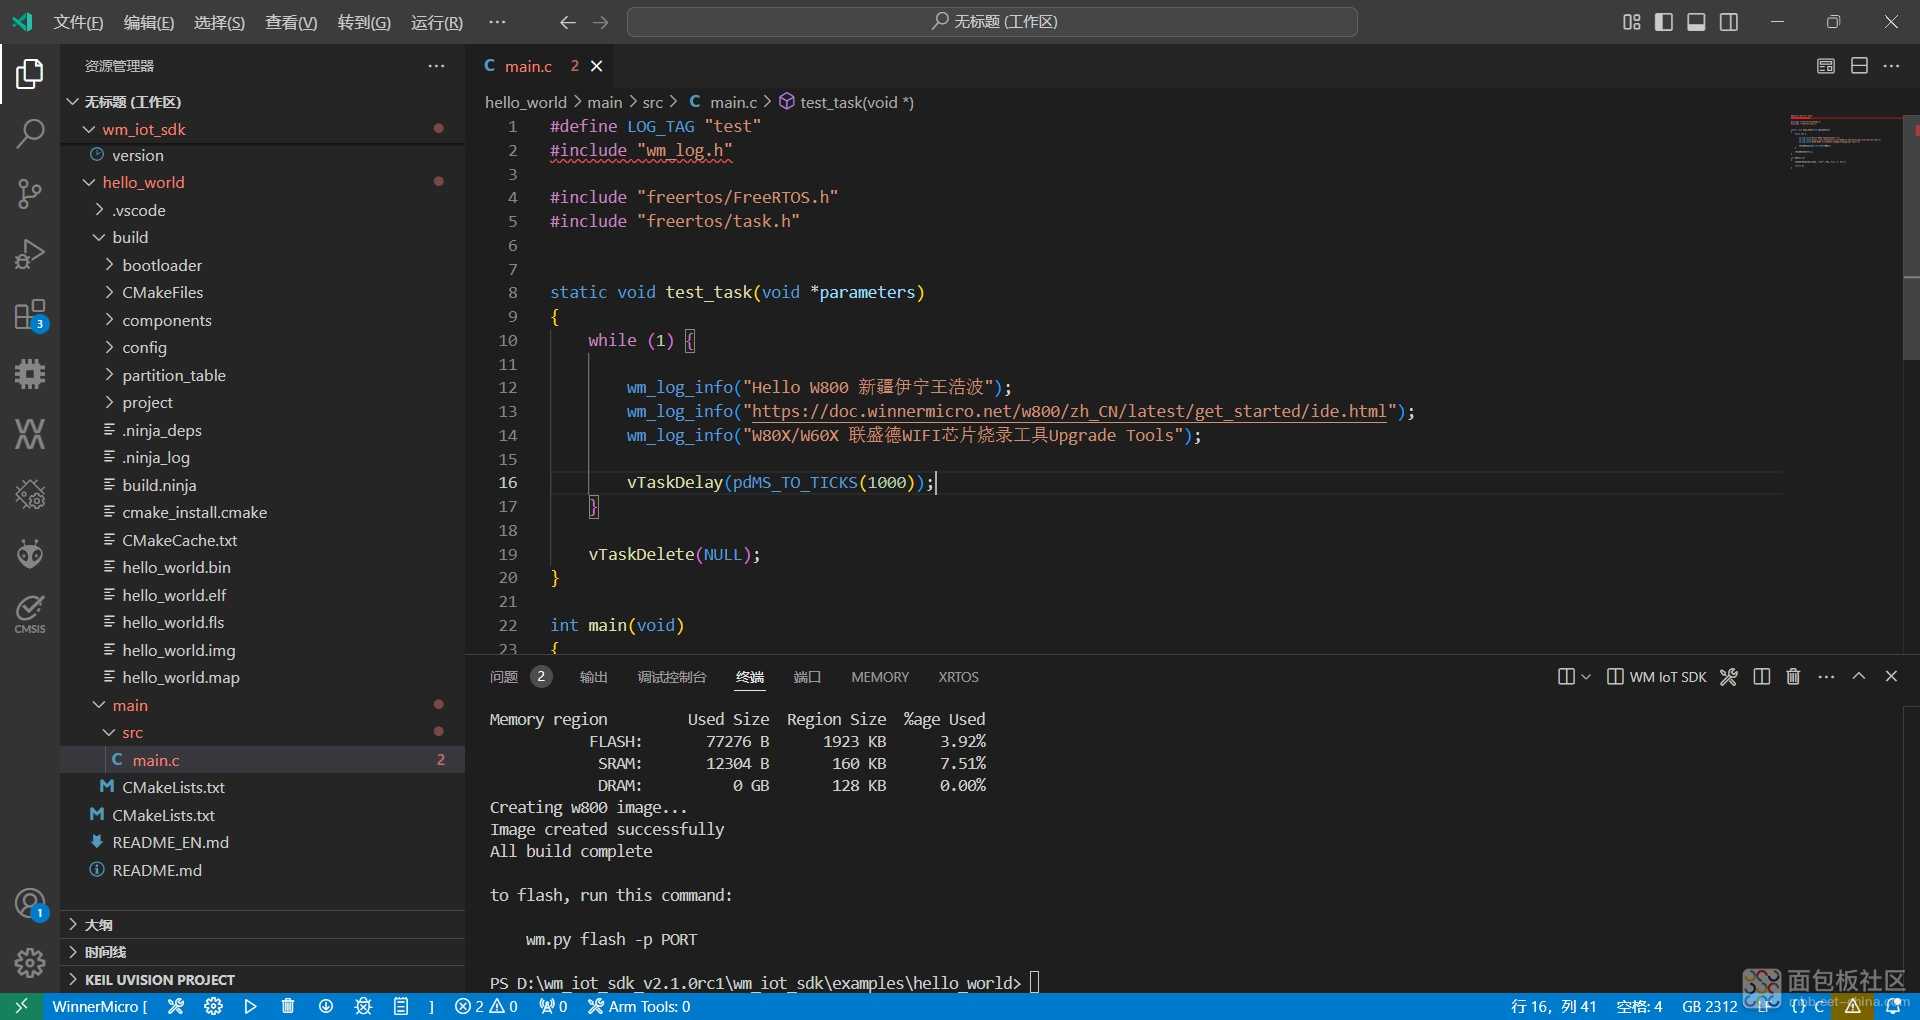The width and height of the screenshot is (1920, 1020).
Task: Open the 查看(V) menu
Action: (291, 22)
